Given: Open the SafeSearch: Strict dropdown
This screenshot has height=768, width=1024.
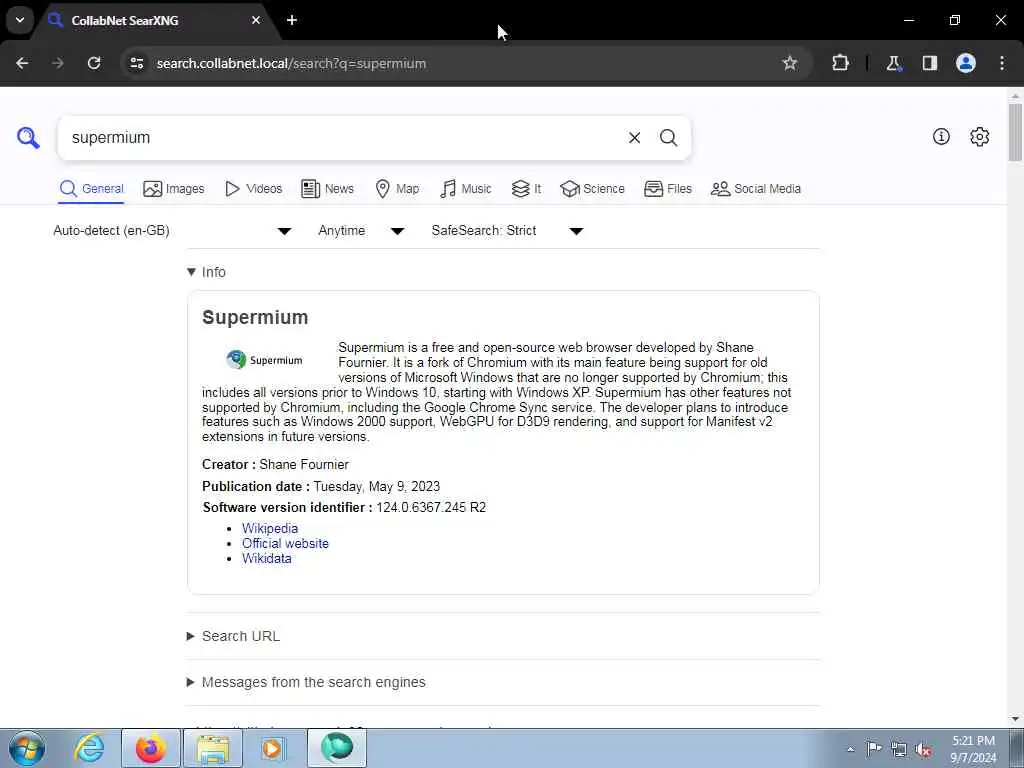Looking at the screenshot, I should 507,231.
